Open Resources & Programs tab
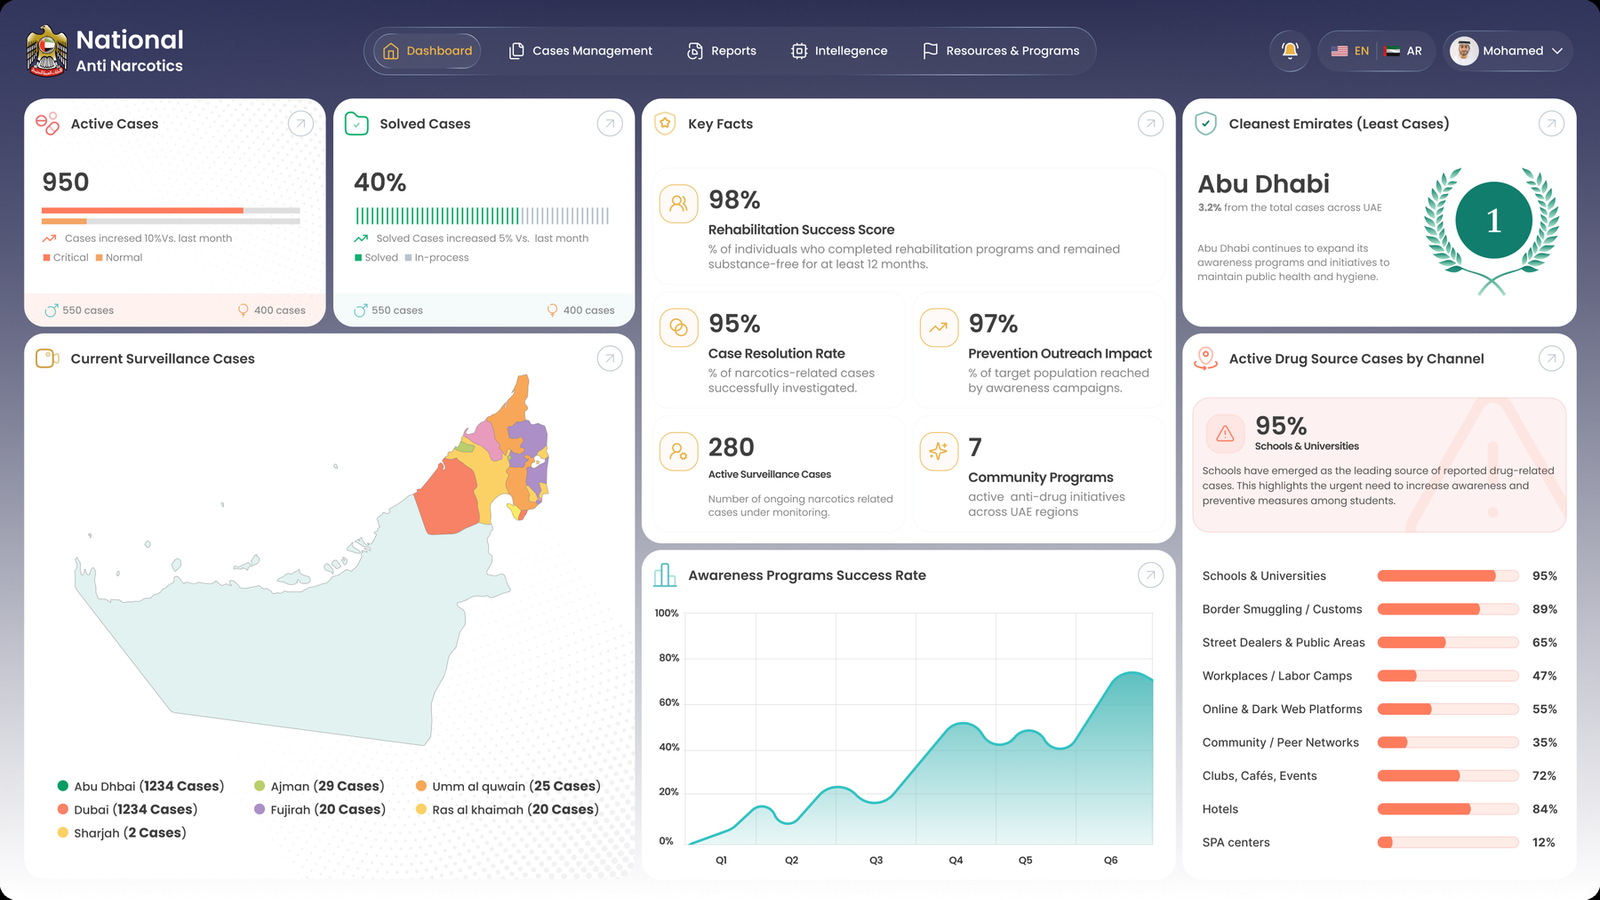This screenshot has width=1600, height=900. click(x=1001, y=51)
